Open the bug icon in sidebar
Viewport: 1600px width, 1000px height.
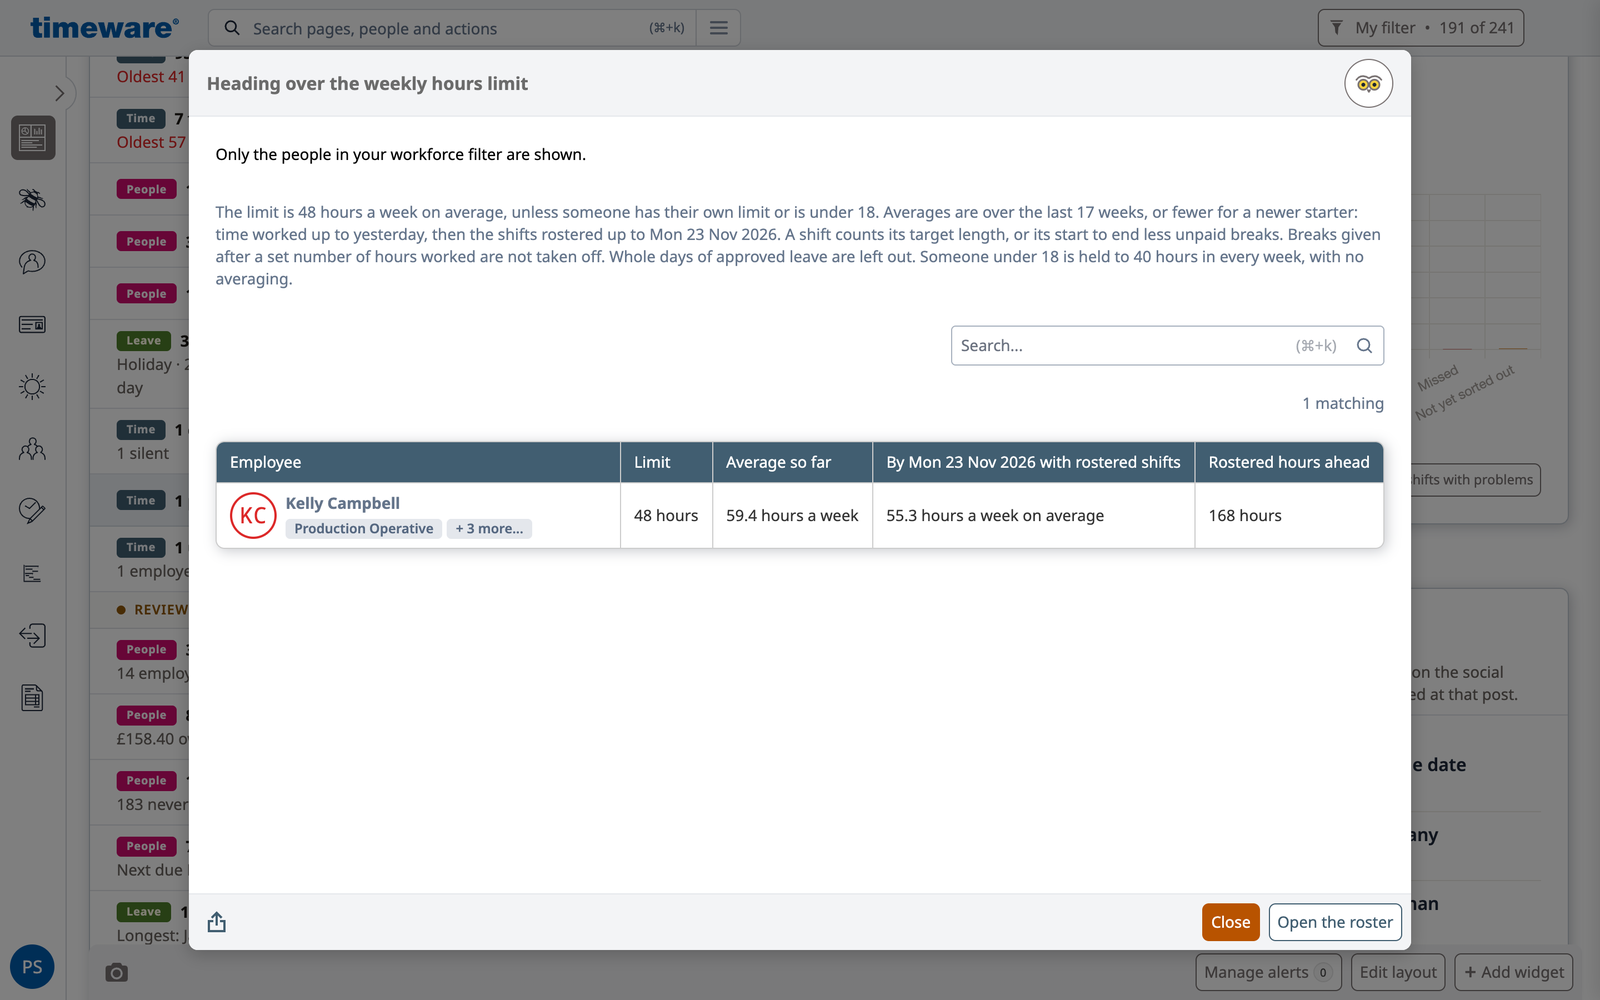[33, 199]
